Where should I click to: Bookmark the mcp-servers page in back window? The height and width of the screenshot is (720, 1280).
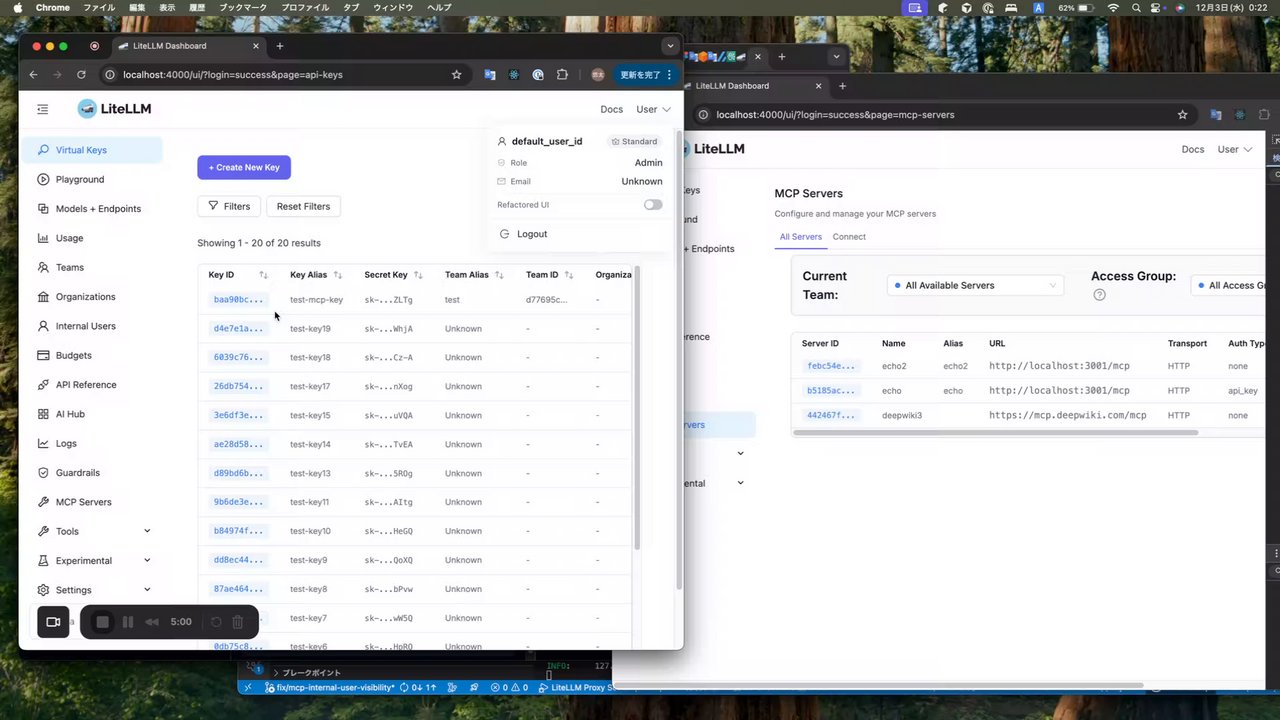pyautogui.click(x=1183, y=114)
